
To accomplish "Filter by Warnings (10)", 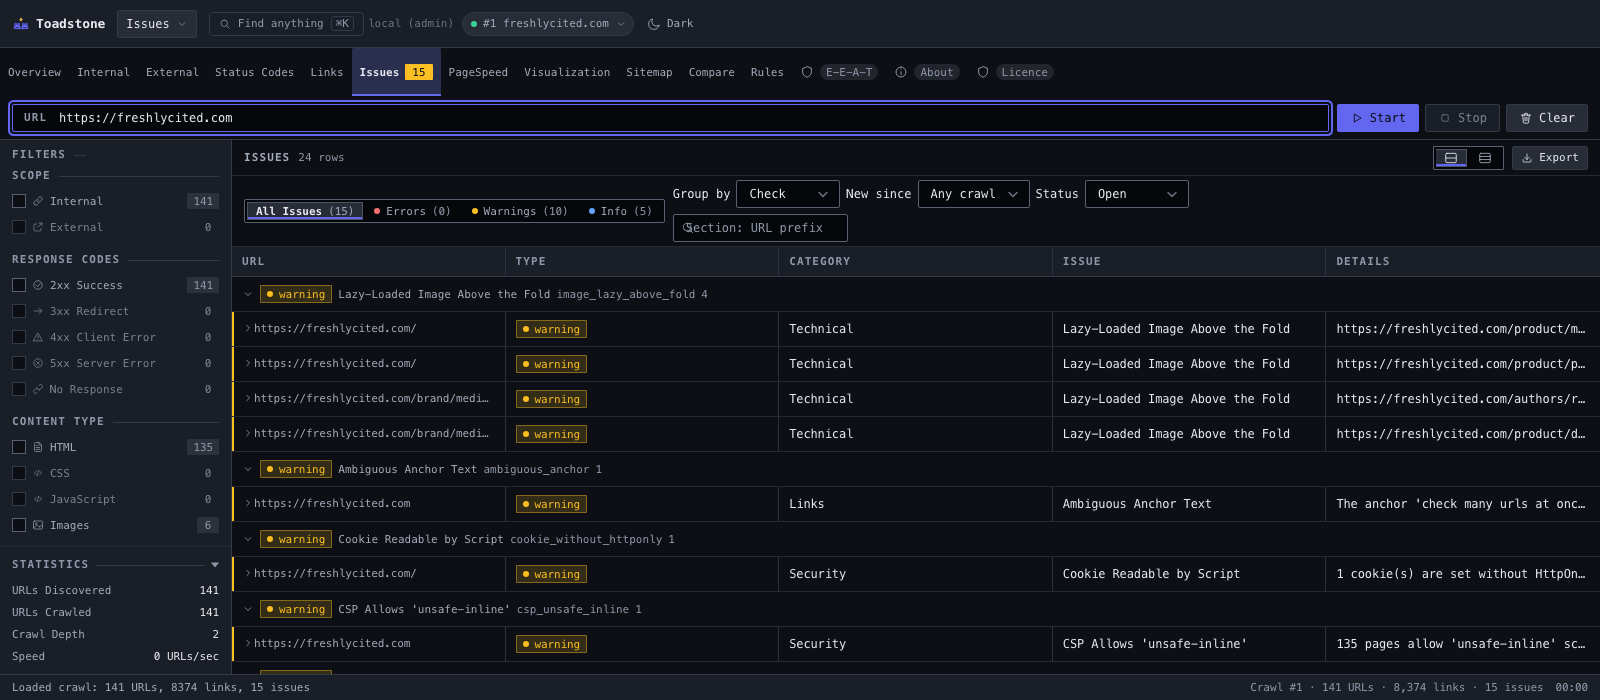I will [x=520, y=211].
